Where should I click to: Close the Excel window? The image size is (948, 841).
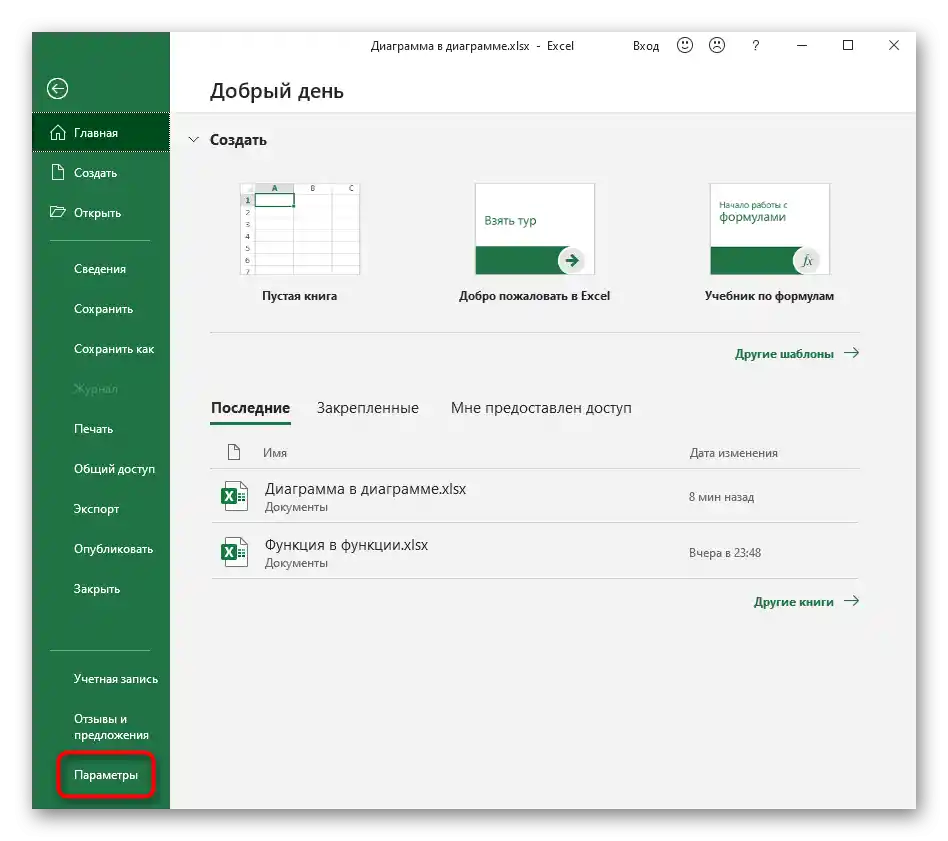pos(894,45)
